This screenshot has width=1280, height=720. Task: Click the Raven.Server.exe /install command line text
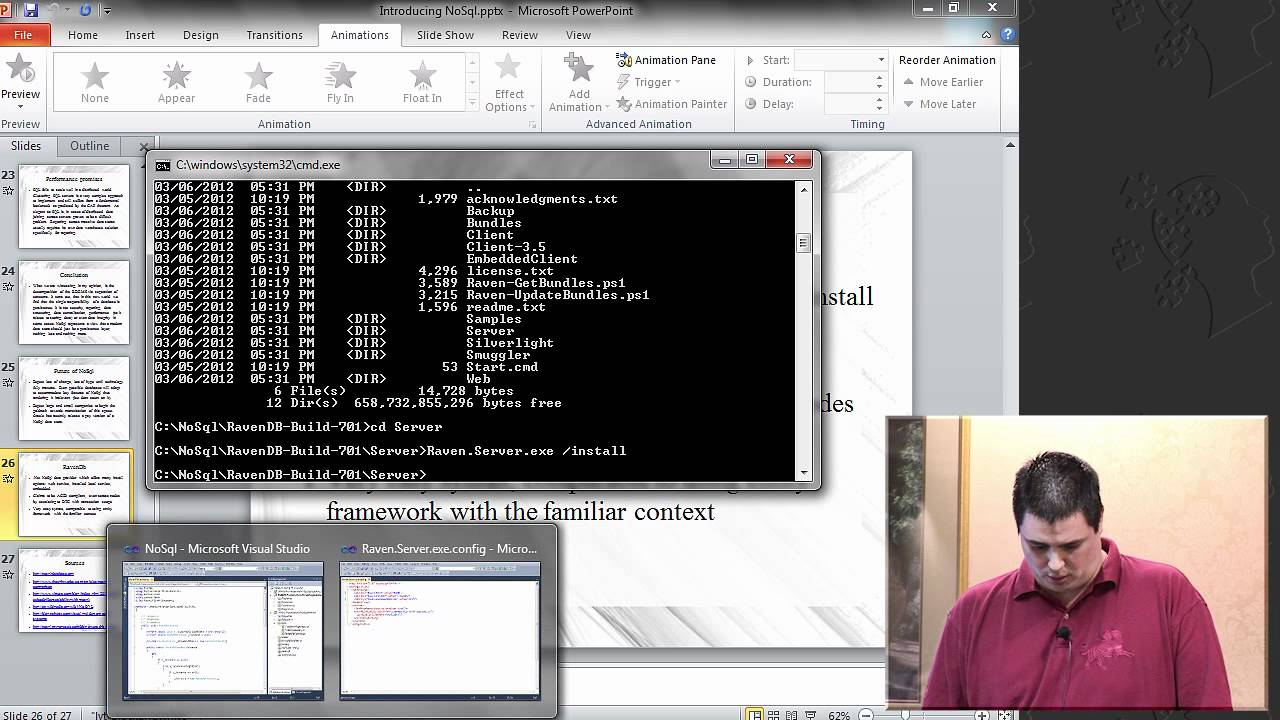pyautogui.click(x=526, y=451)
